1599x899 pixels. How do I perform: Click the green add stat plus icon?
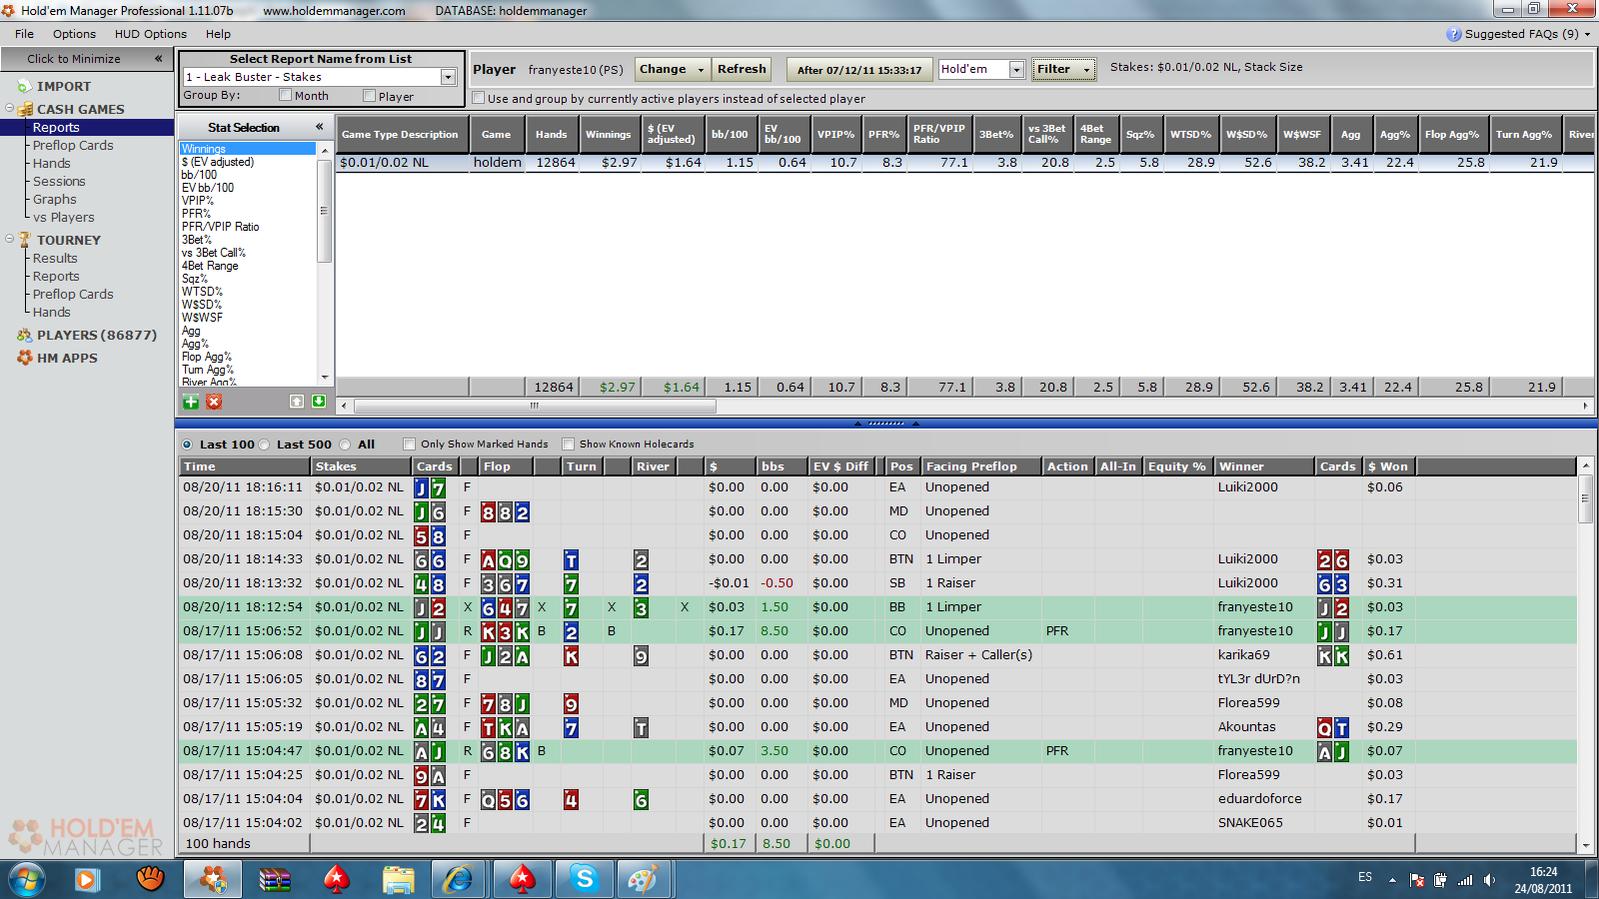tap(190, 401)
